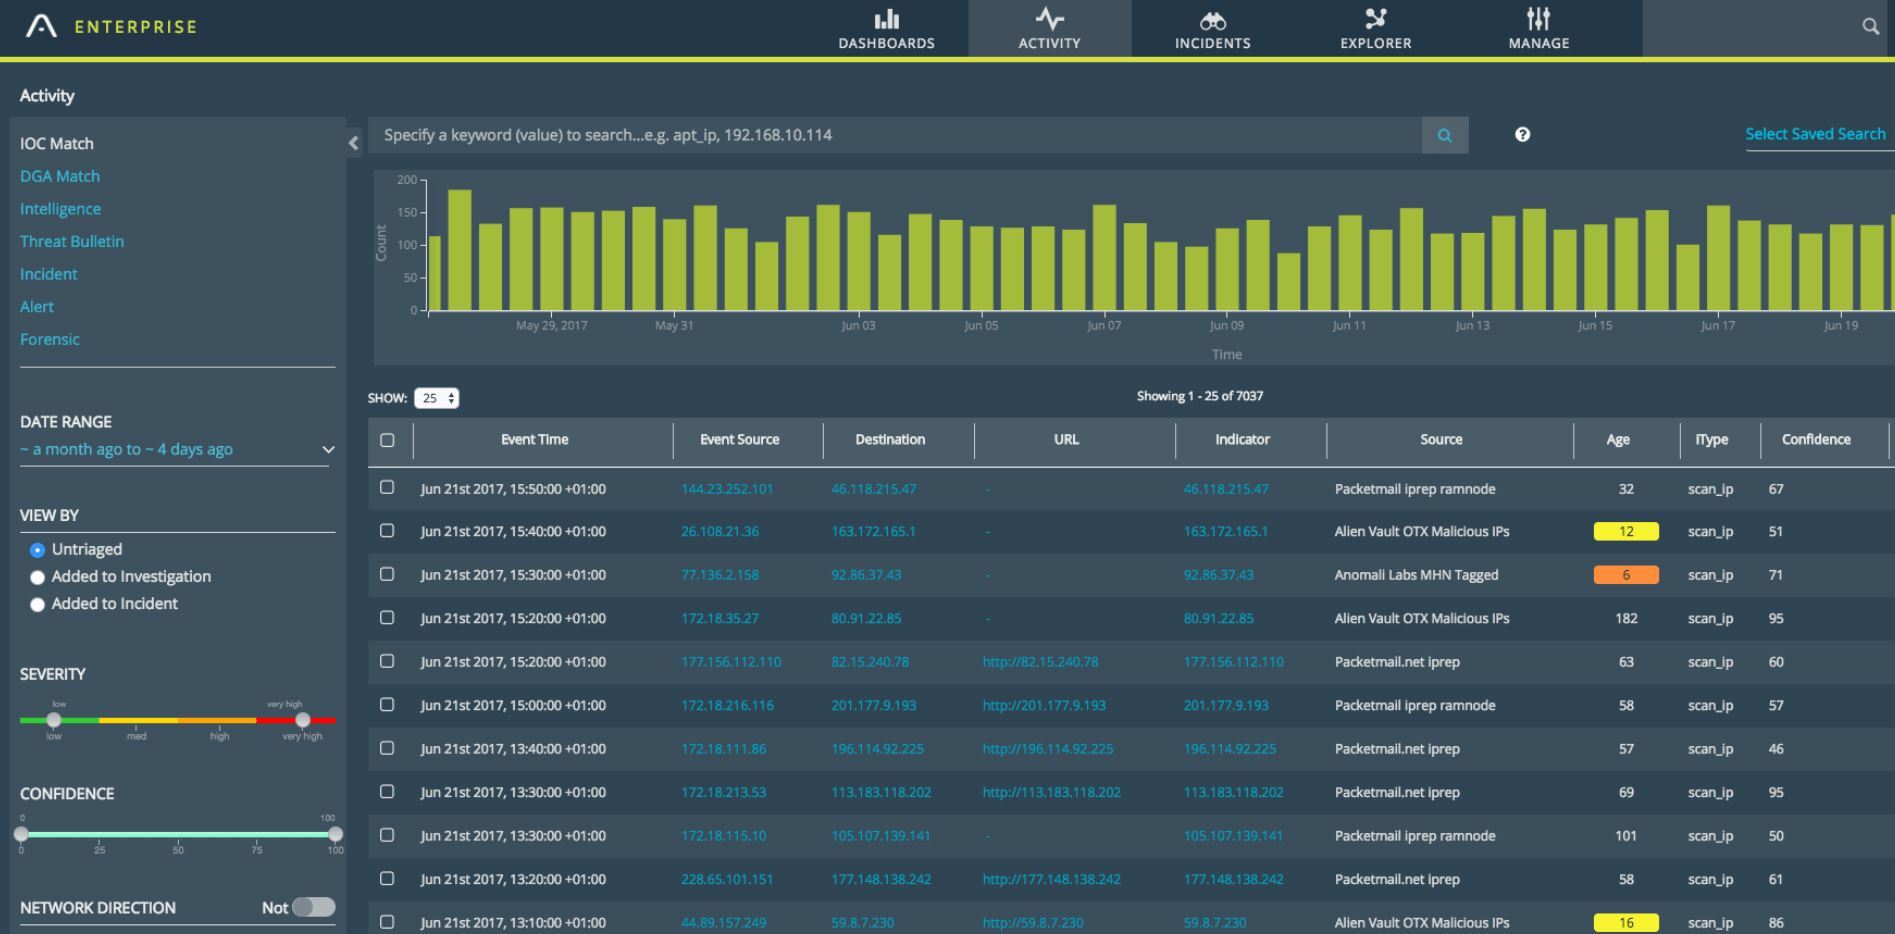The image size is (1895, 934).
Task: Click the Manage sliders icon
Action: coord(1538,19)
